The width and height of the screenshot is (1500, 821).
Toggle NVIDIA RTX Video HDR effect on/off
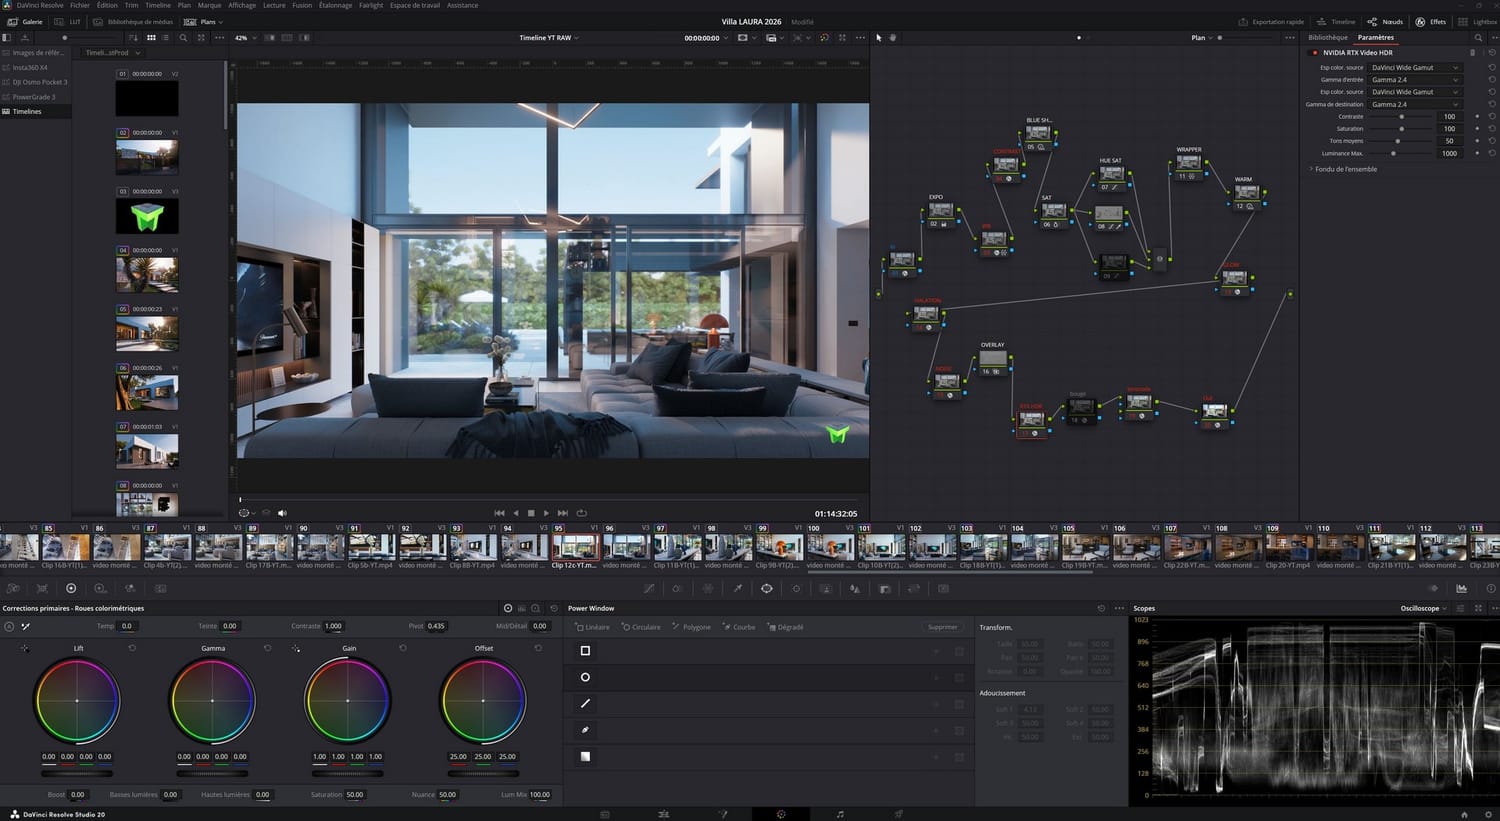(1315, 53)
